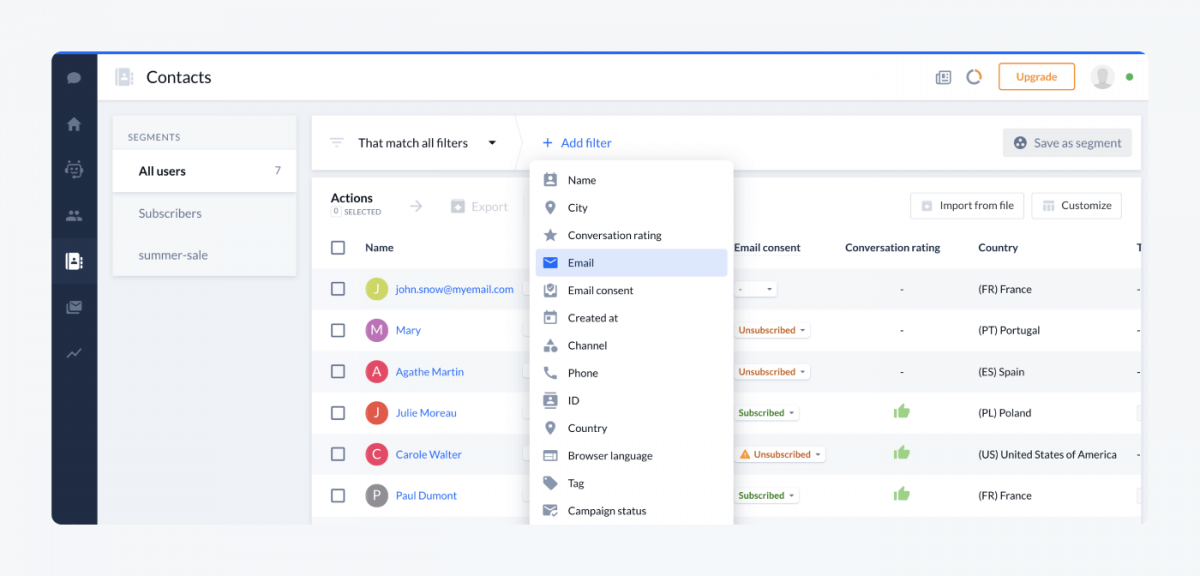This screenshot has width=1200, height=576.
Task: Click the Contacts page header icon
Action: 124,77
